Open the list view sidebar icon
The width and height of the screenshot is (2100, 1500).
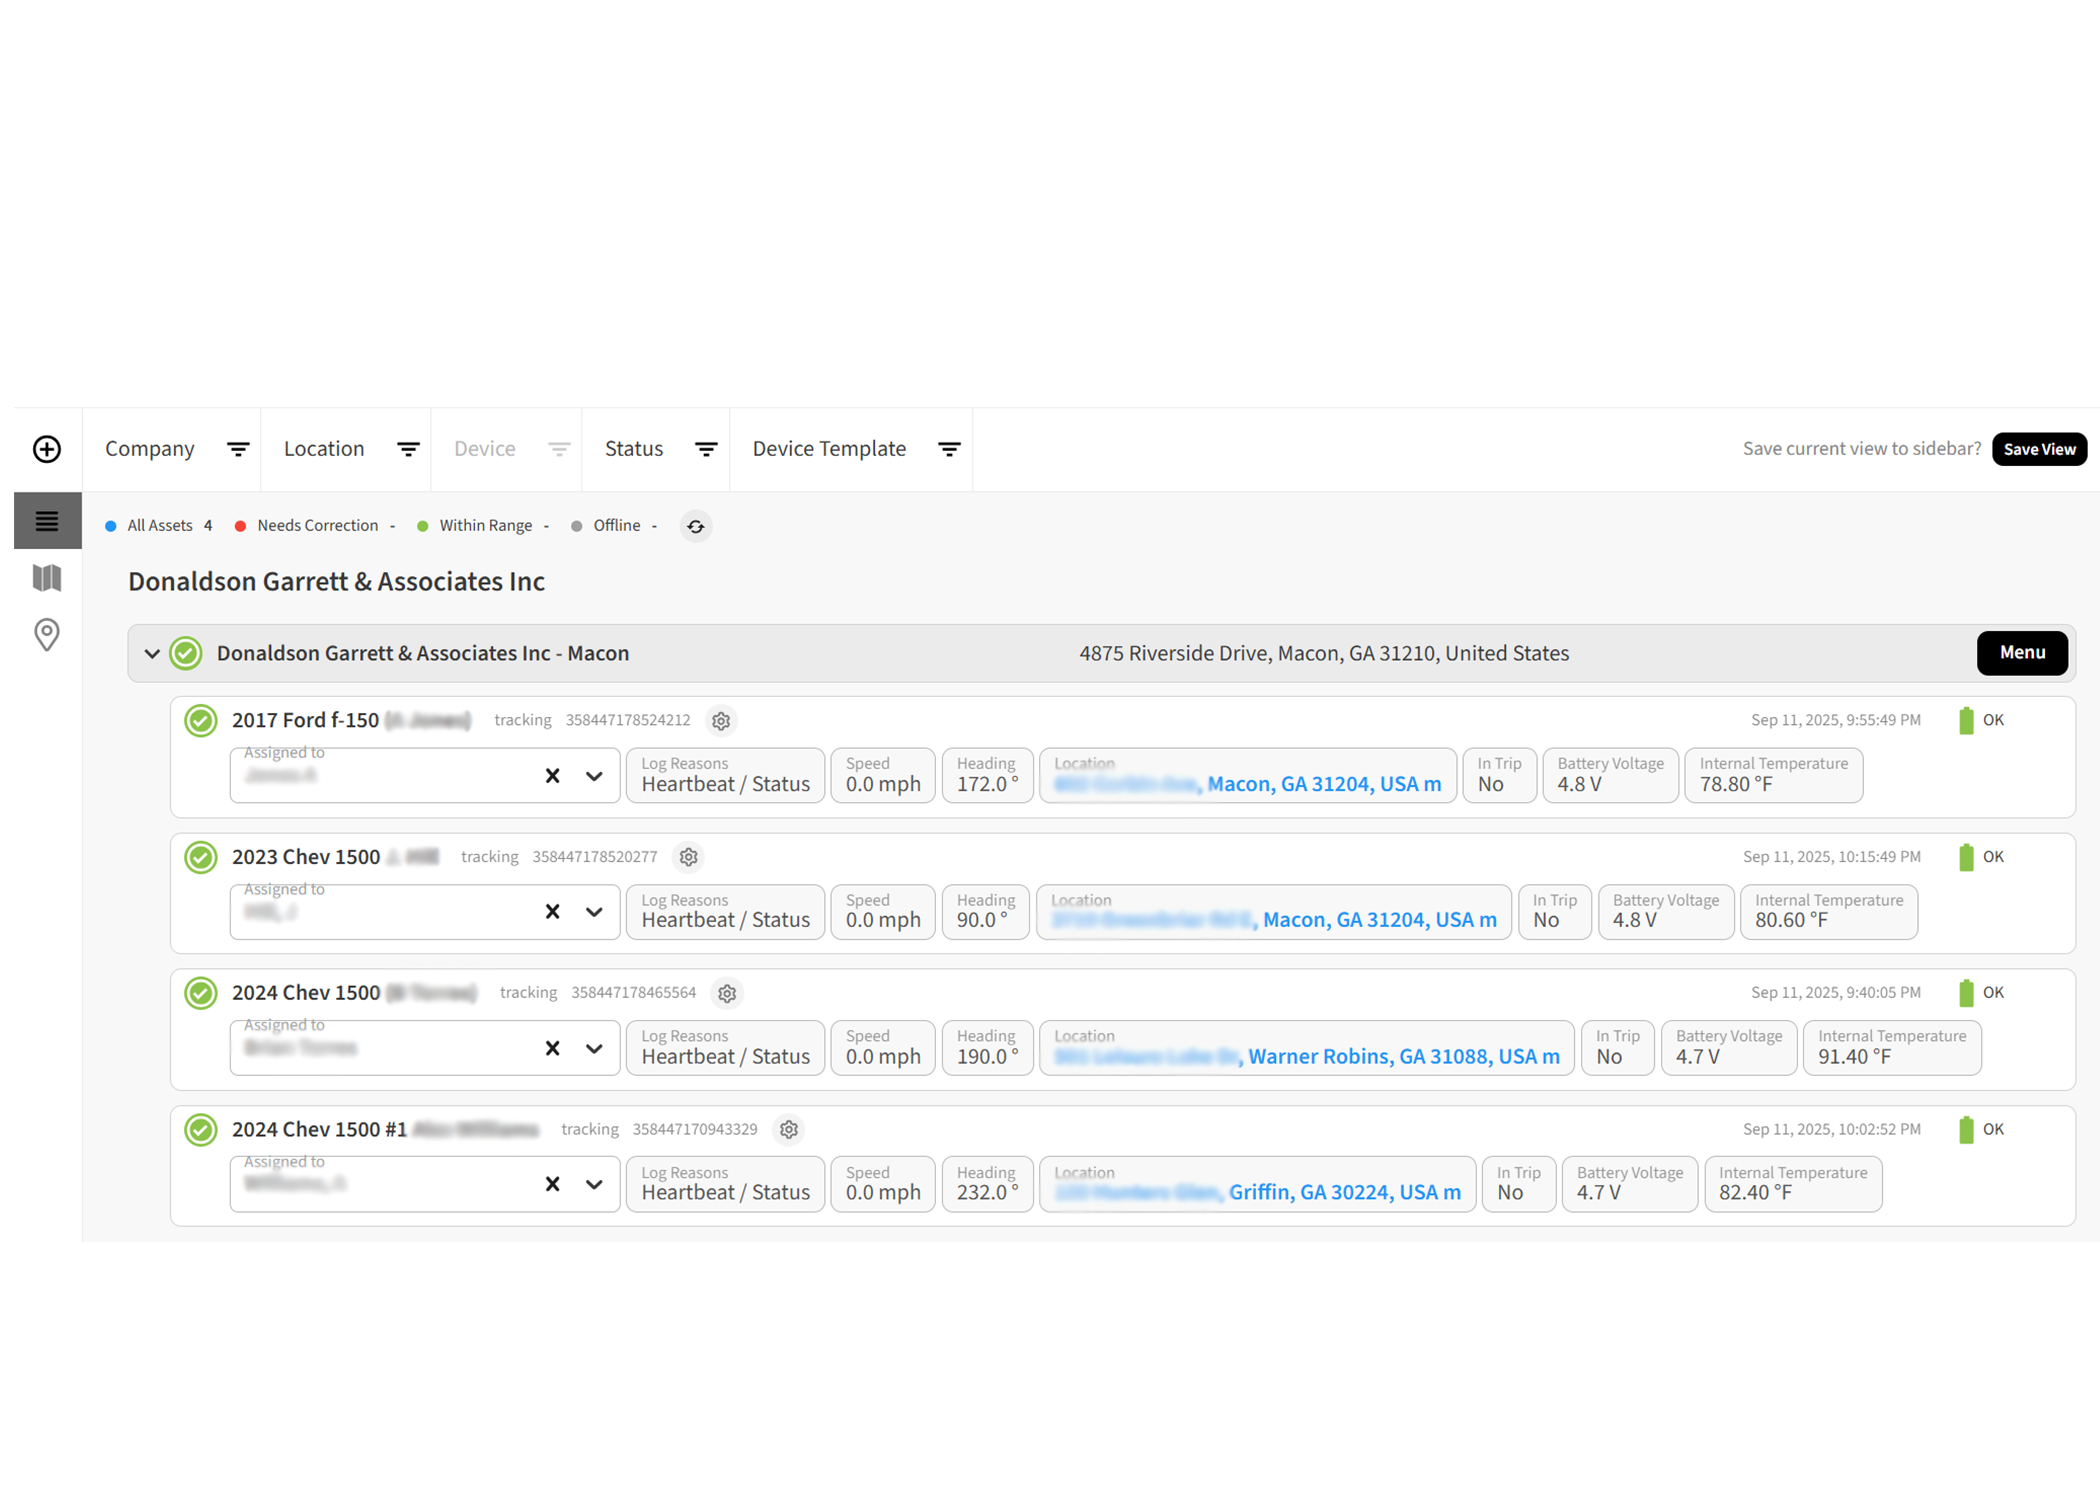coord(47,521)
